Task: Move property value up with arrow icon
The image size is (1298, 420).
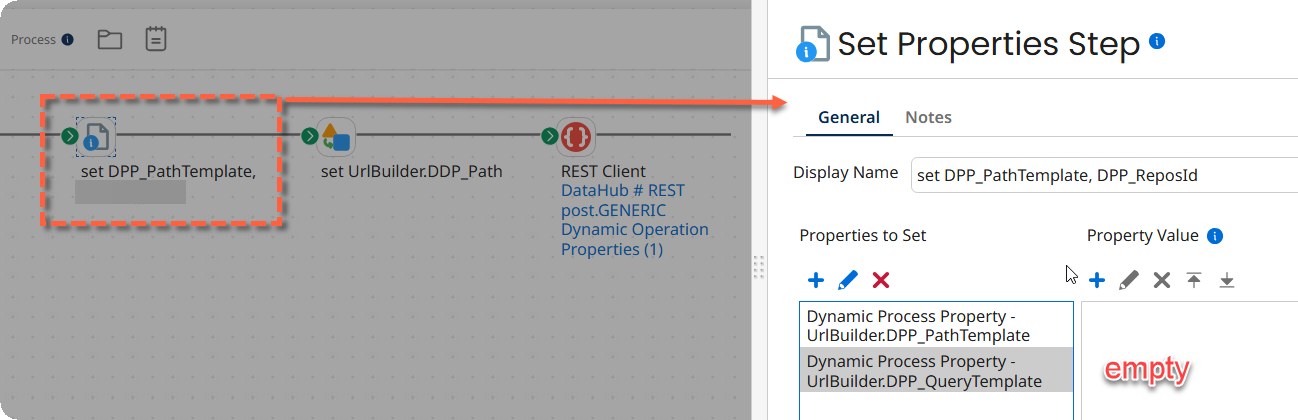Action: [x=1194, y=280]
